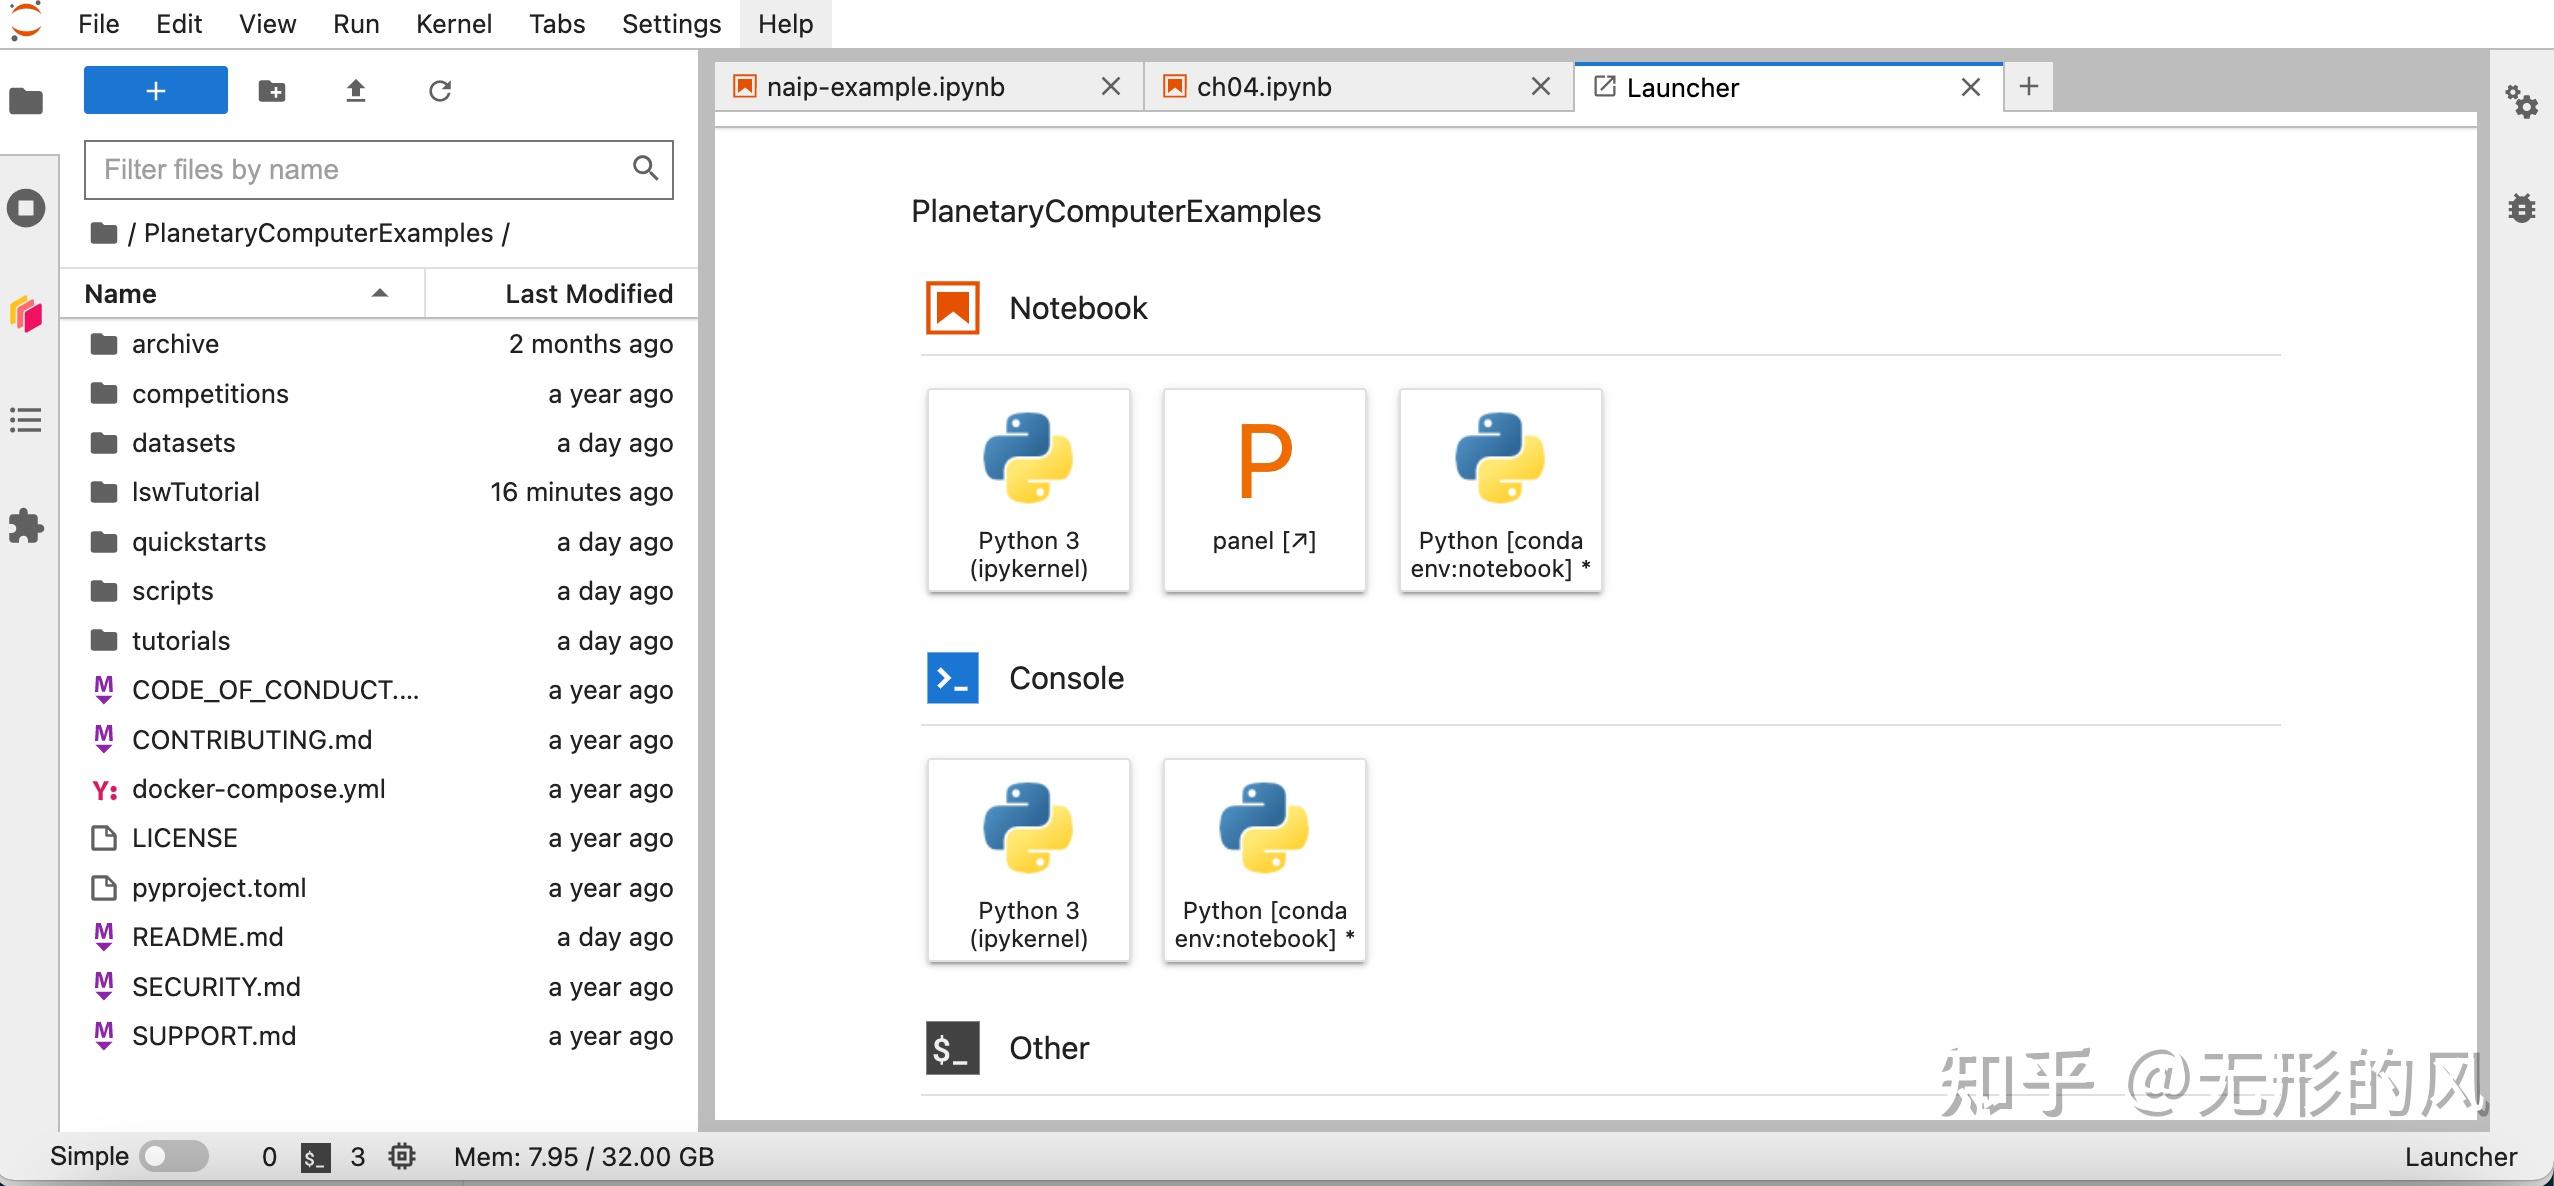2554x1186 pixels.
Task: Refresh the file browser list
Action: coord(440,91)
